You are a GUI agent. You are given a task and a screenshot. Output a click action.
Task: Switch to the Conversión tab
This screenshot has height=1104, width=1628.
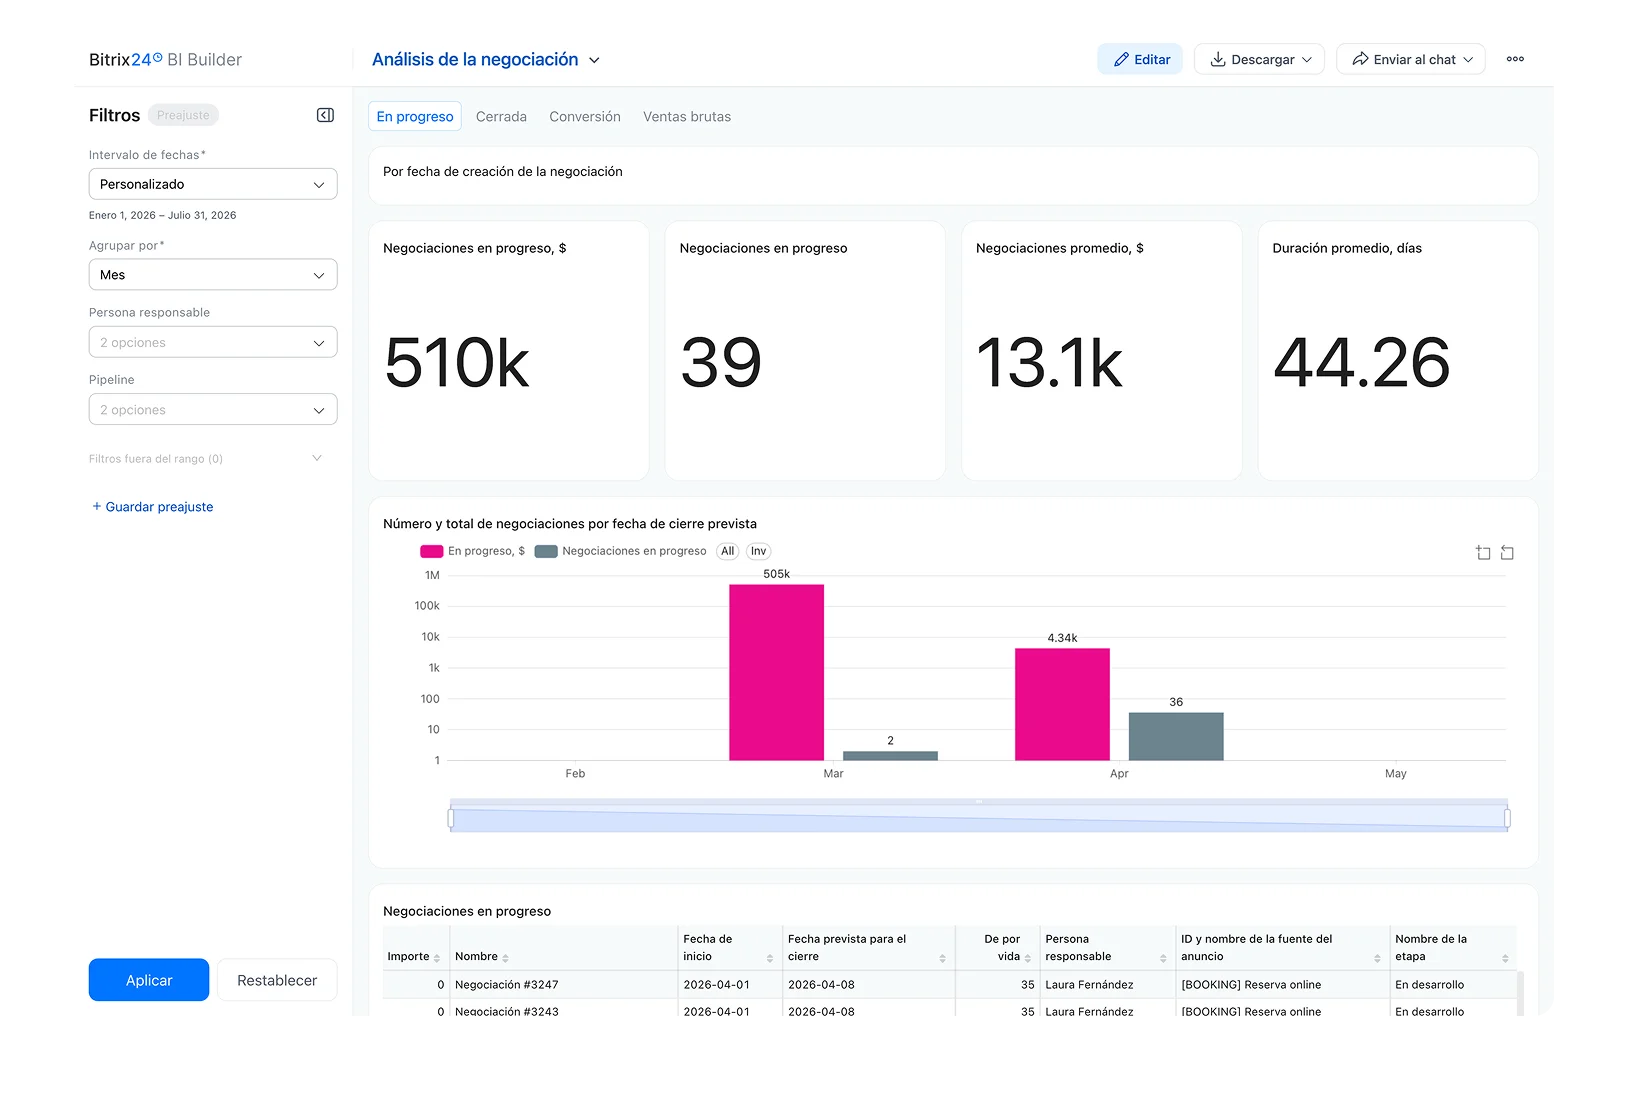click(x=585, y=117)
